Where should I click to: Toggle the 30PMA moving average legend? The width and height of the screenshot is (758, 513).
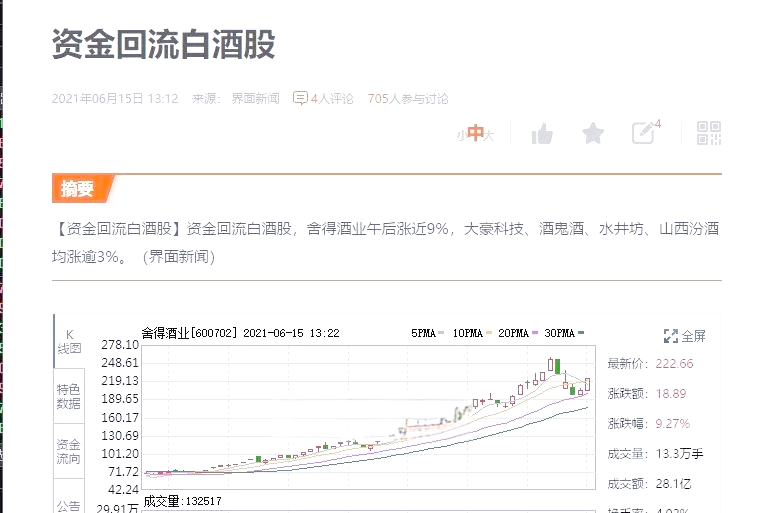[x=564, y=333]
